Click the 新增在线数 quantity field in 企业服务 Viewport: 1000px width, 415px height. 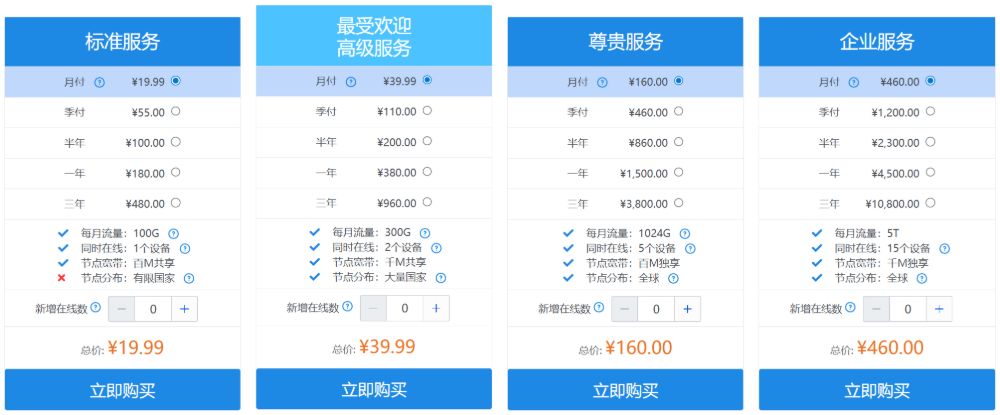907,309
